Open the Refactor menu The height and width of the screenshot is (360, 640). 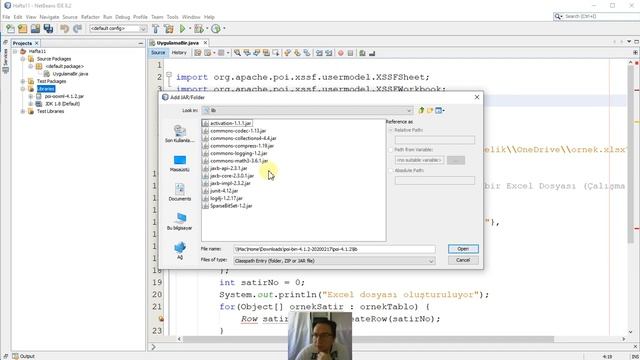coord(90,17)
